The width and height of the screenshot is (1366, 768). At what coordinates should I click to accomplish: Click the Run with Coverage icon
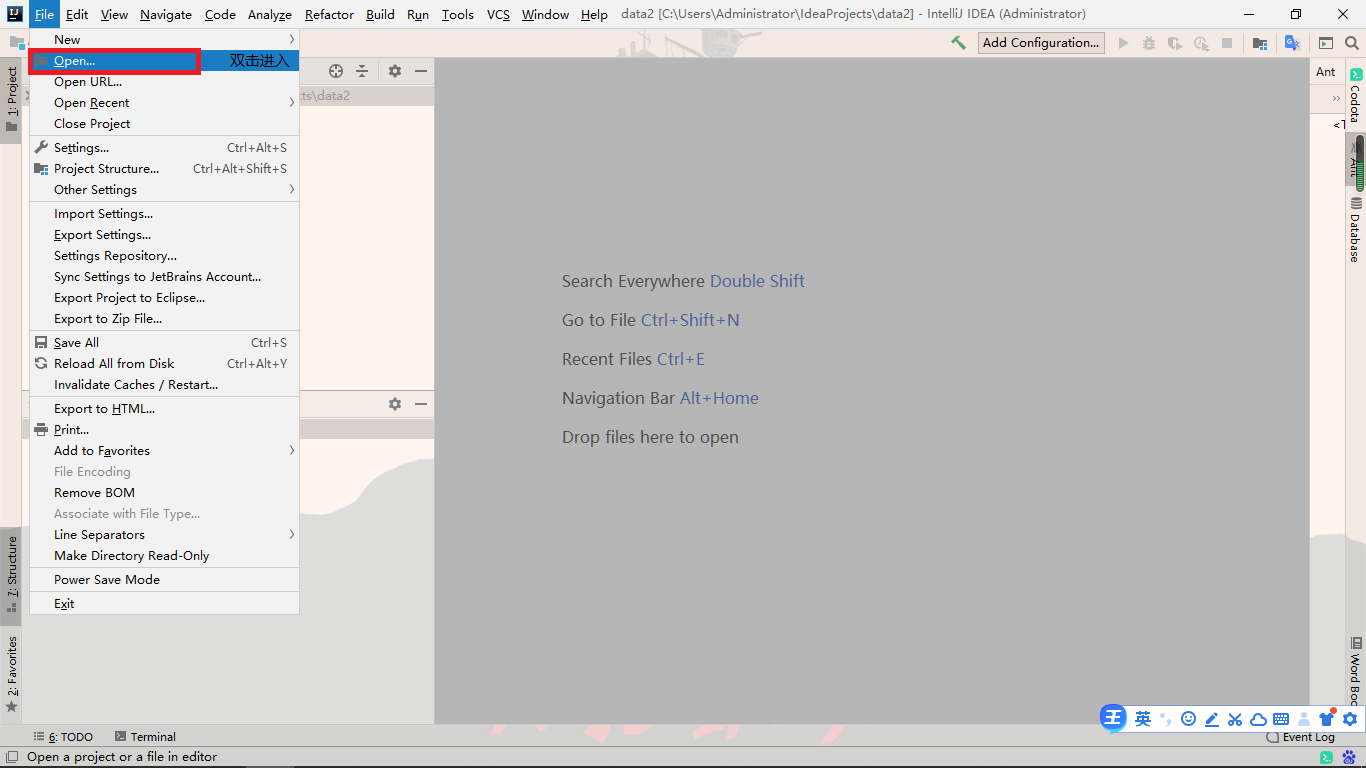(1175, 43)
